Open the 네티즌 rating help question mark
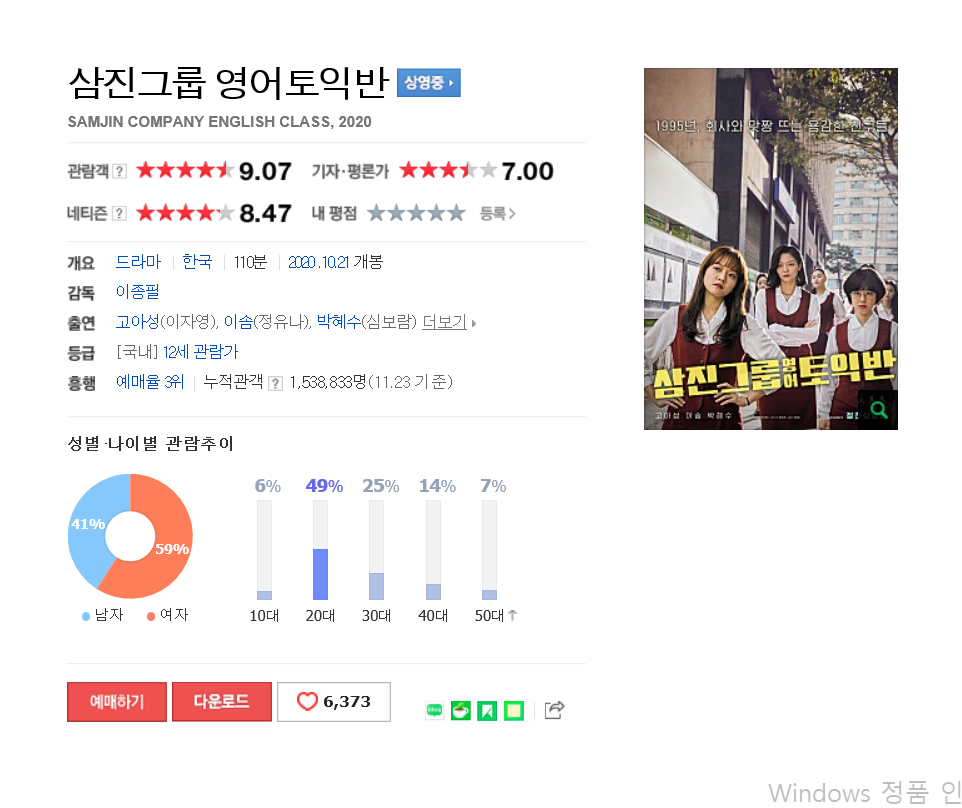 [x=120, y=214]
